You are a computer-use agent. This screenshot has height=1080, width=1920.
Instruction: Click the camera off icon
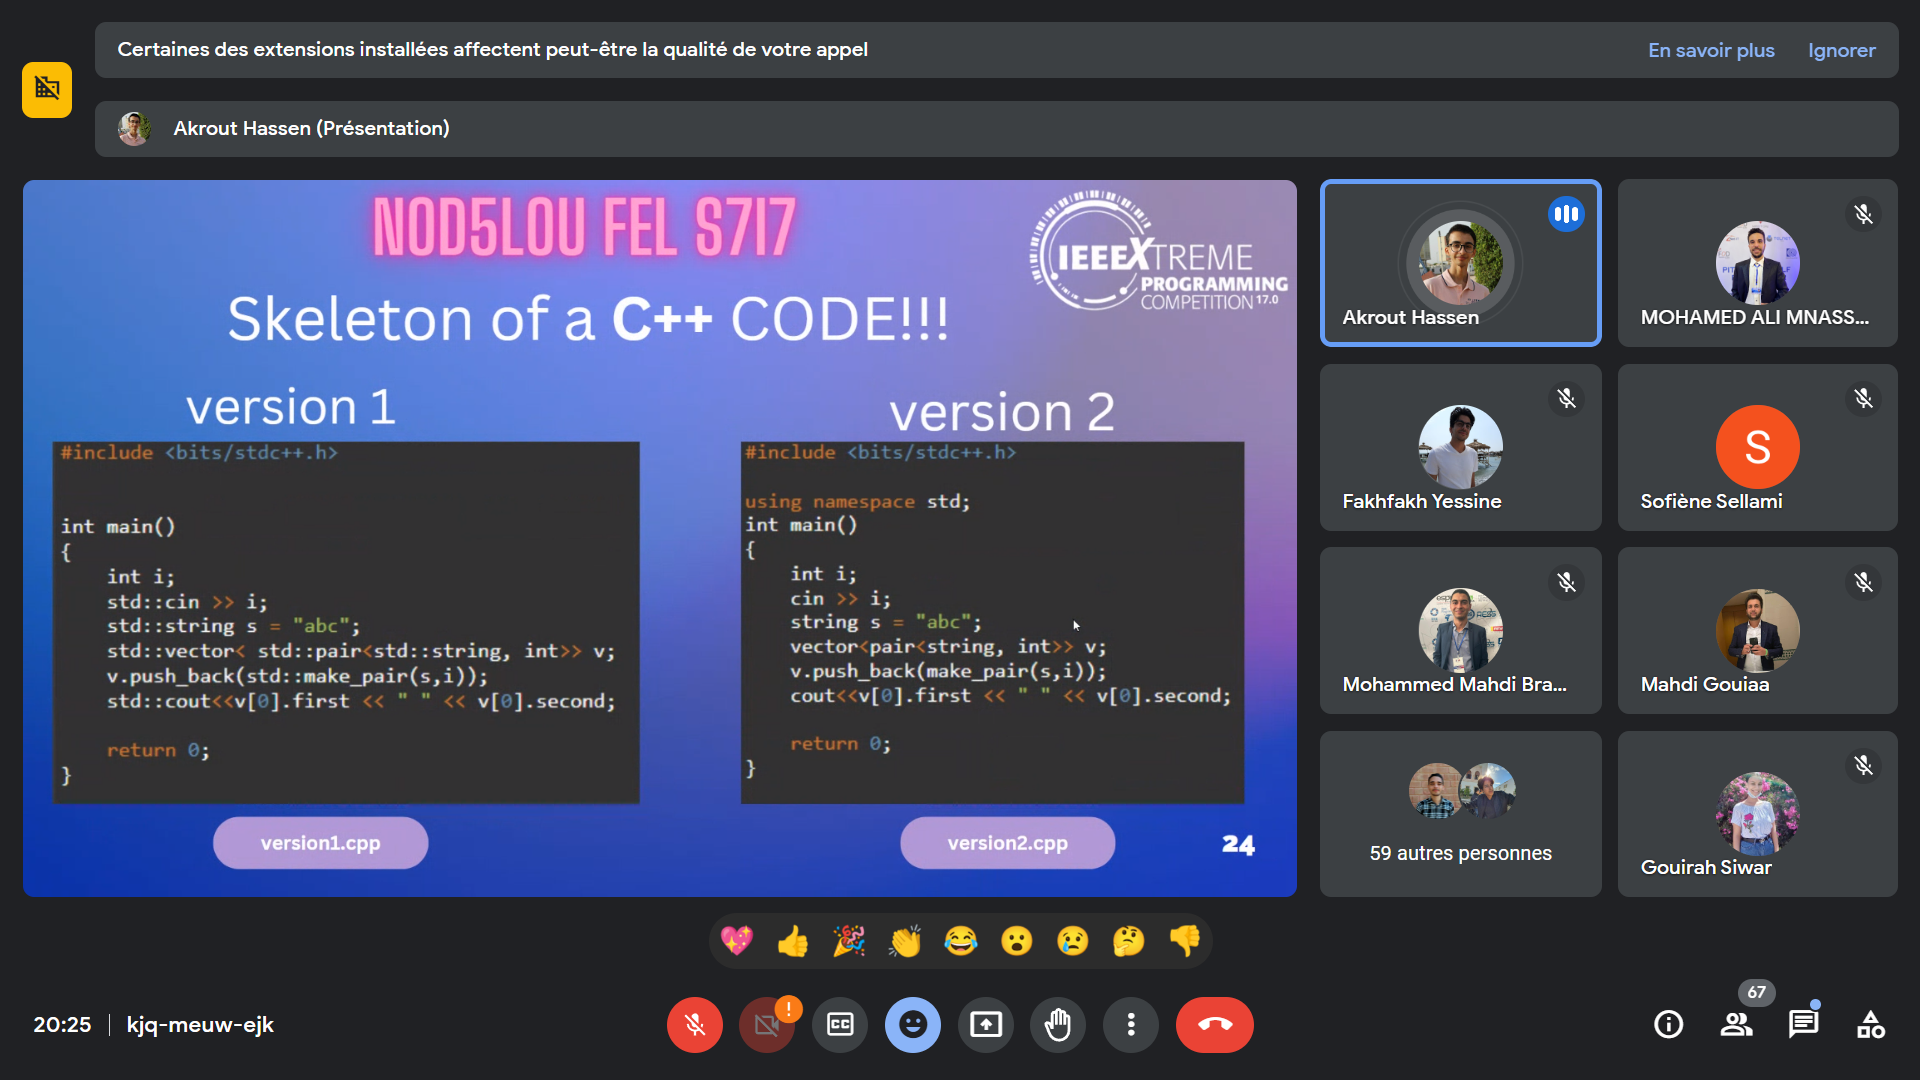coord(765,1025)
